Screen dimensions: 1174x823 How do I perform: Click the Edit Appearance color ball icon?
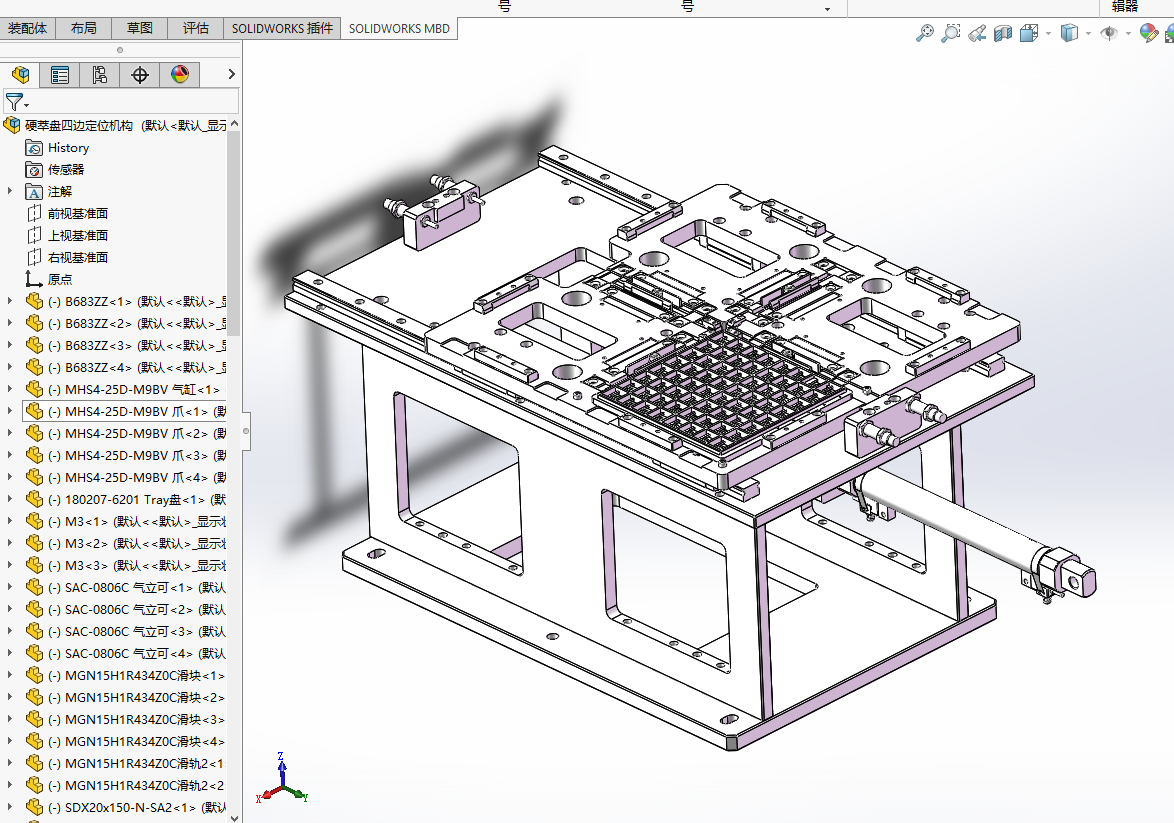coord(1148,33)
